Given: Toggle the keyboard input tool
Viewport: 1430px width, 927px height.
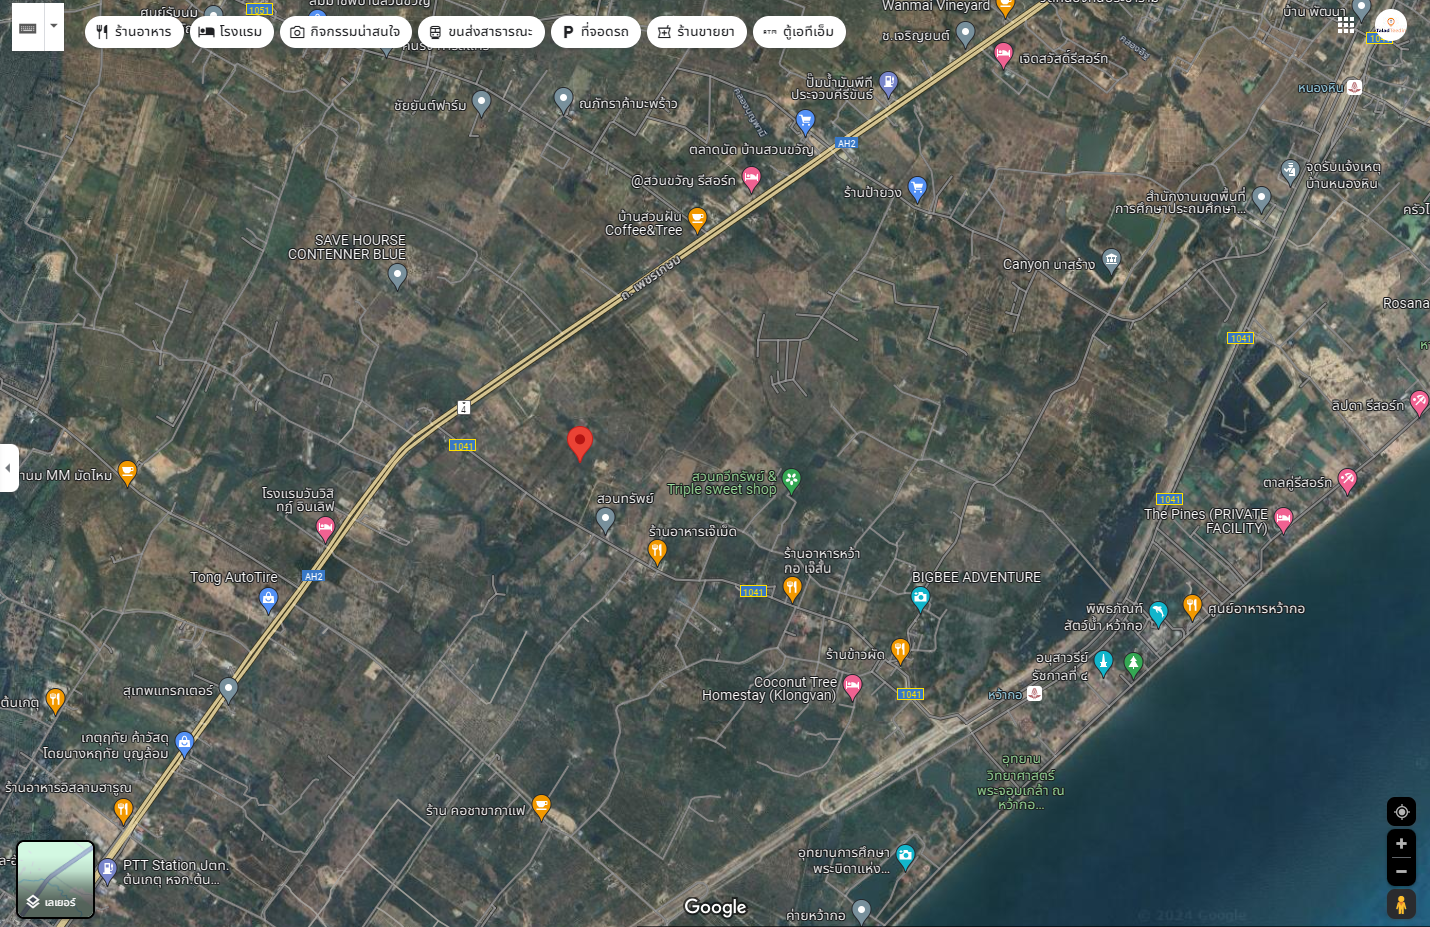Looking at the screenshot, I should click(28, 28).
